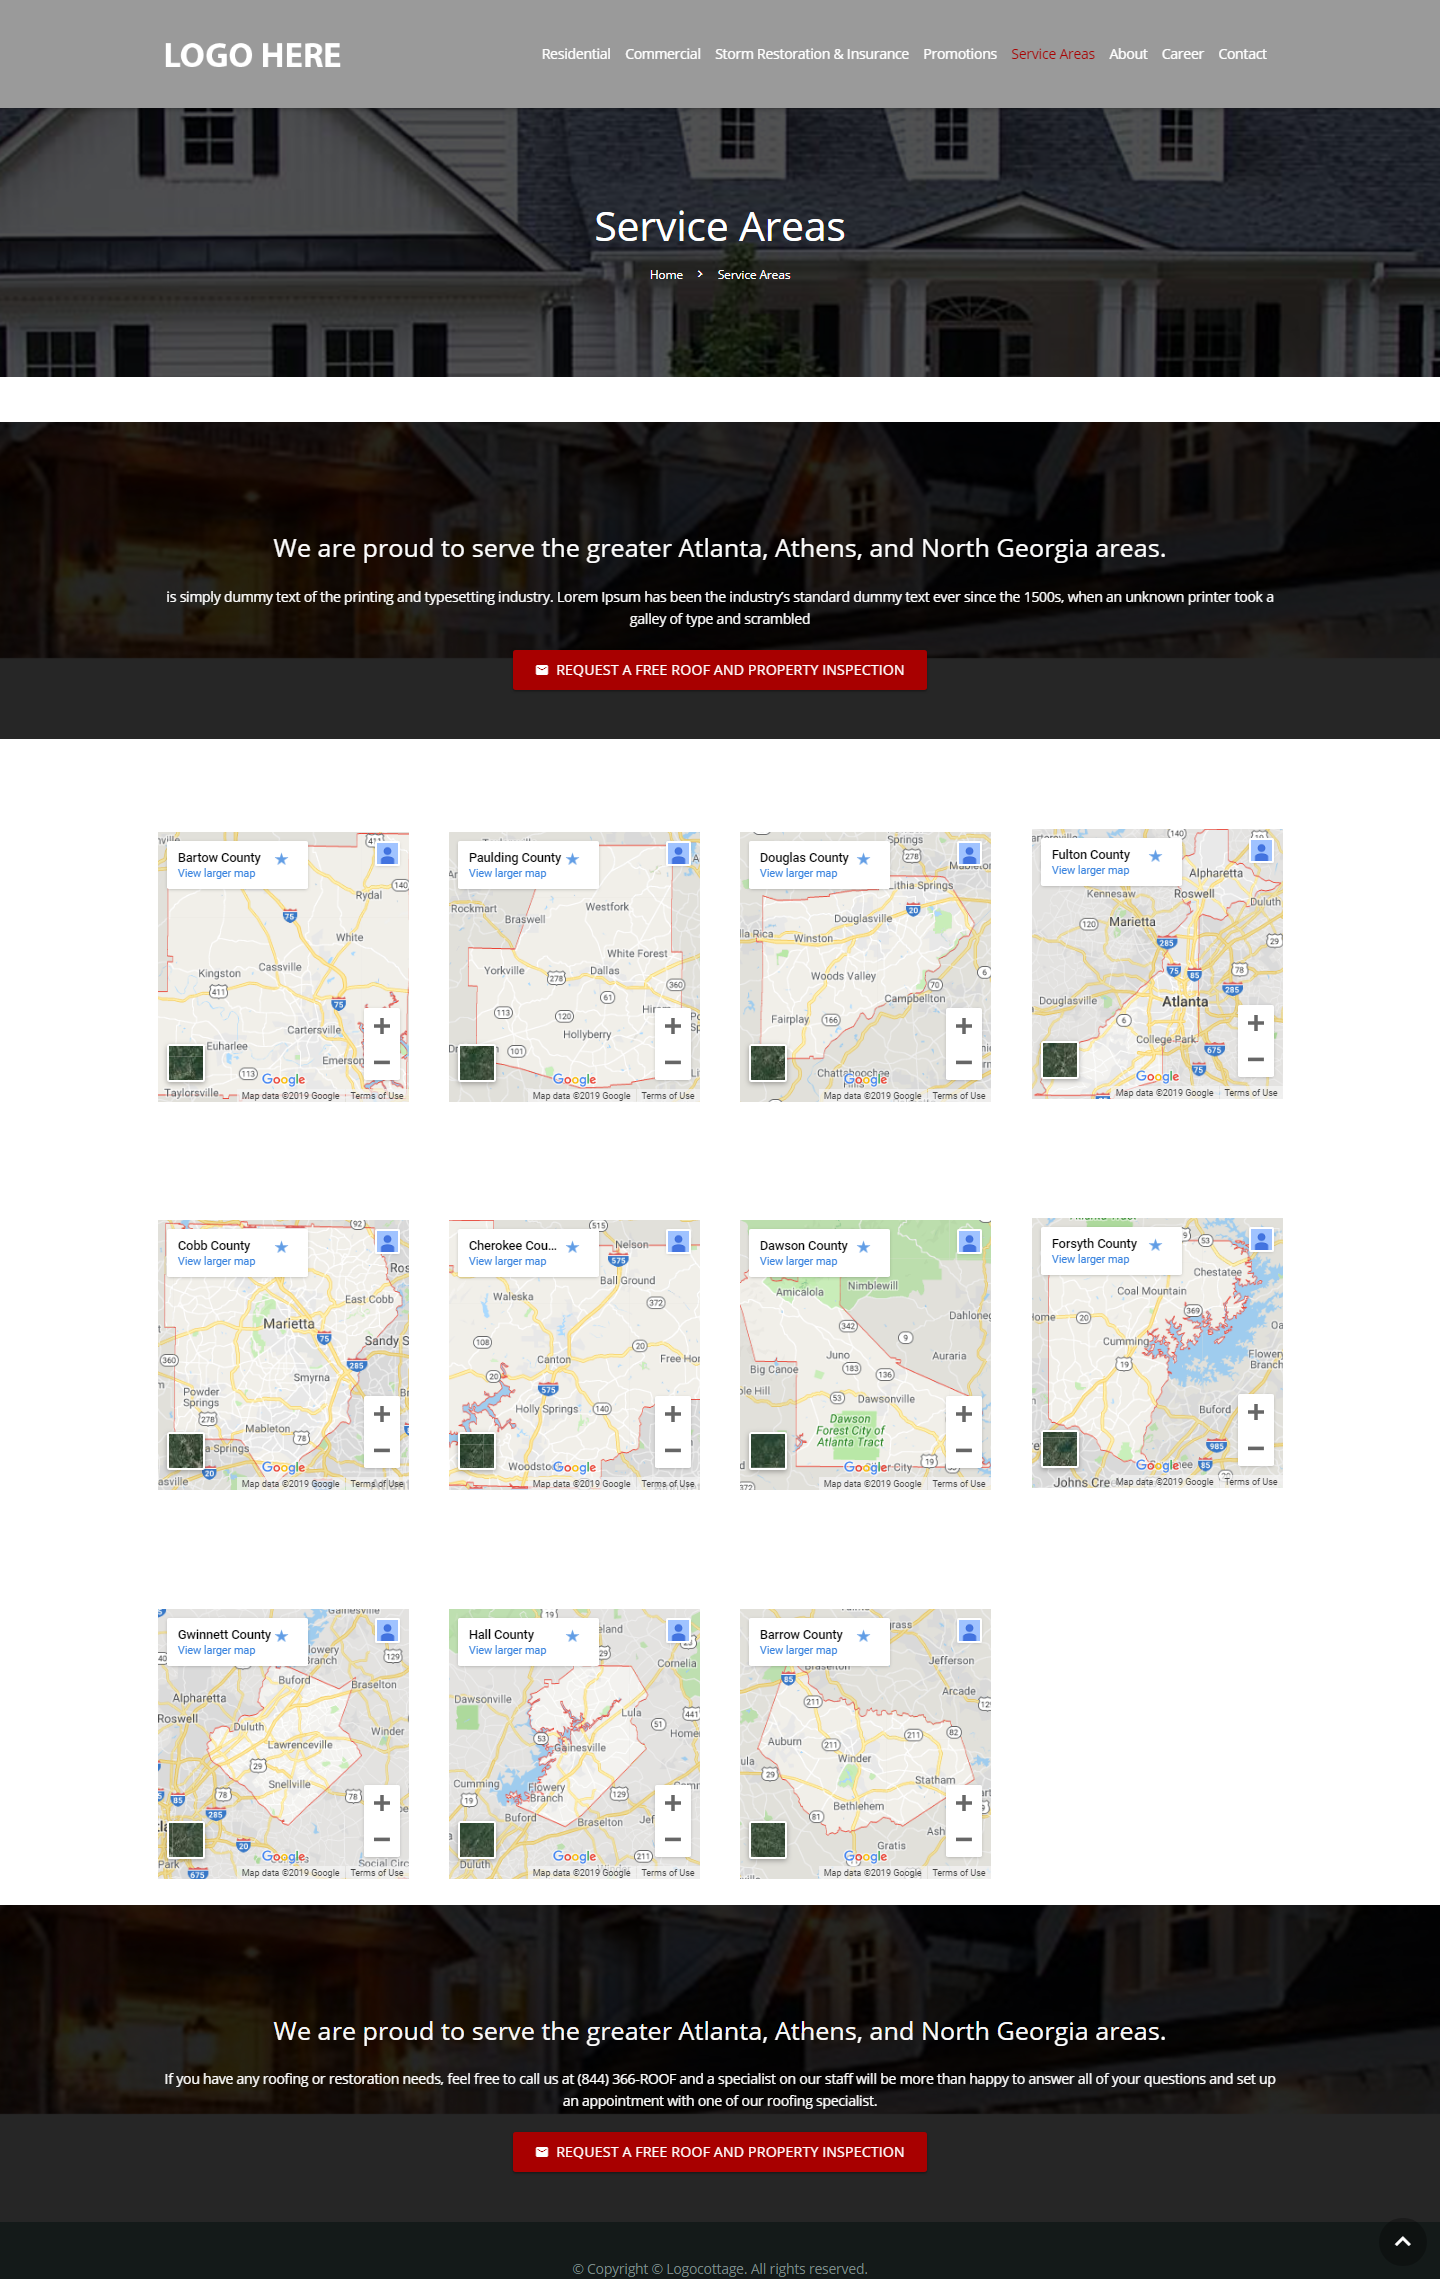Open the Residential menu item
The height and width of the screenshot is (2279, 1440).
(575, 54)
